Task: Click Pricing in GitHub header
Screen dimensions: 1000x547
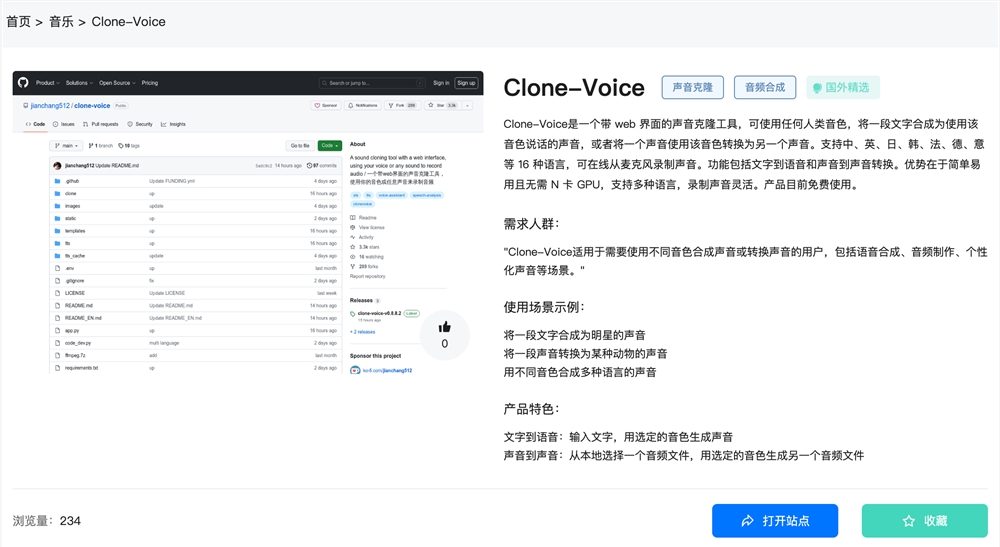Action: [x=150, y=83]
